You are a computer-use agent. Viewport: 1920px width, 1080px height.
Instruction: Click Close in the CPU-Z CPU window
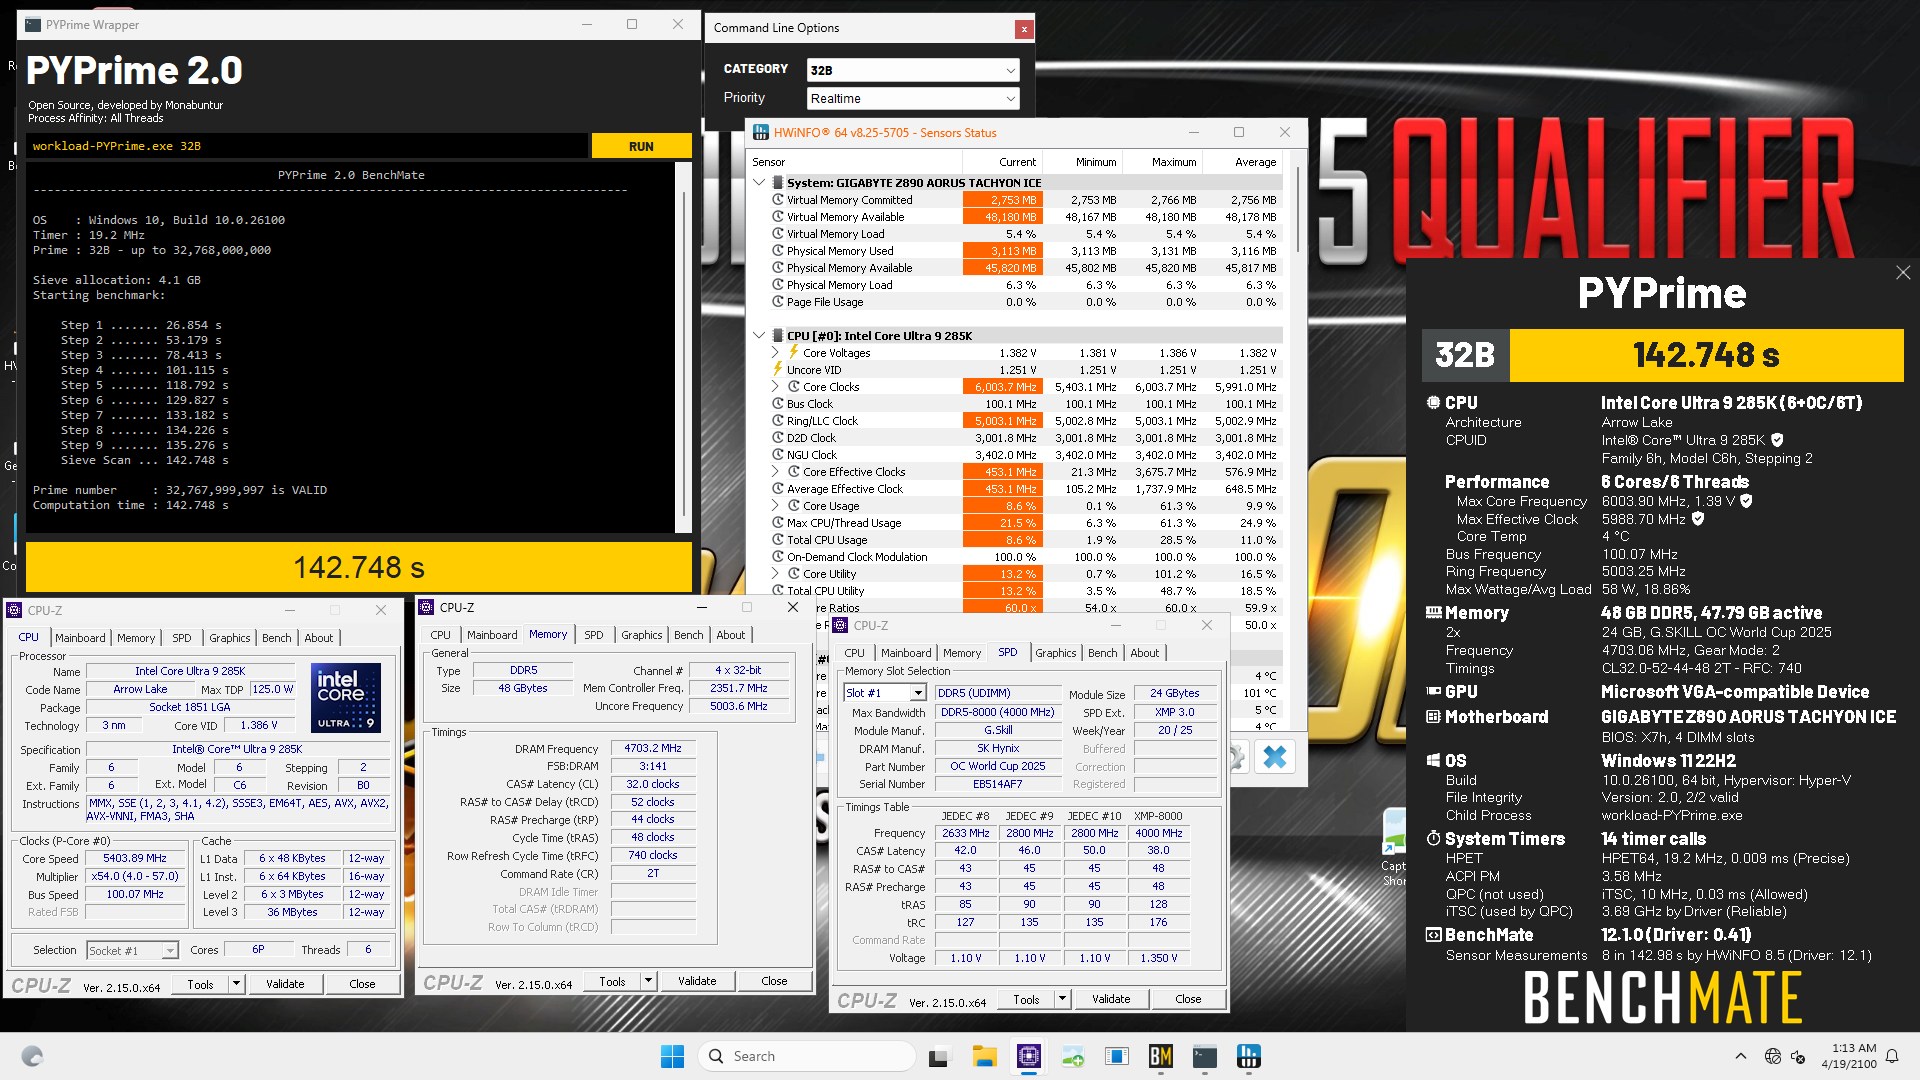click(362, 984)
